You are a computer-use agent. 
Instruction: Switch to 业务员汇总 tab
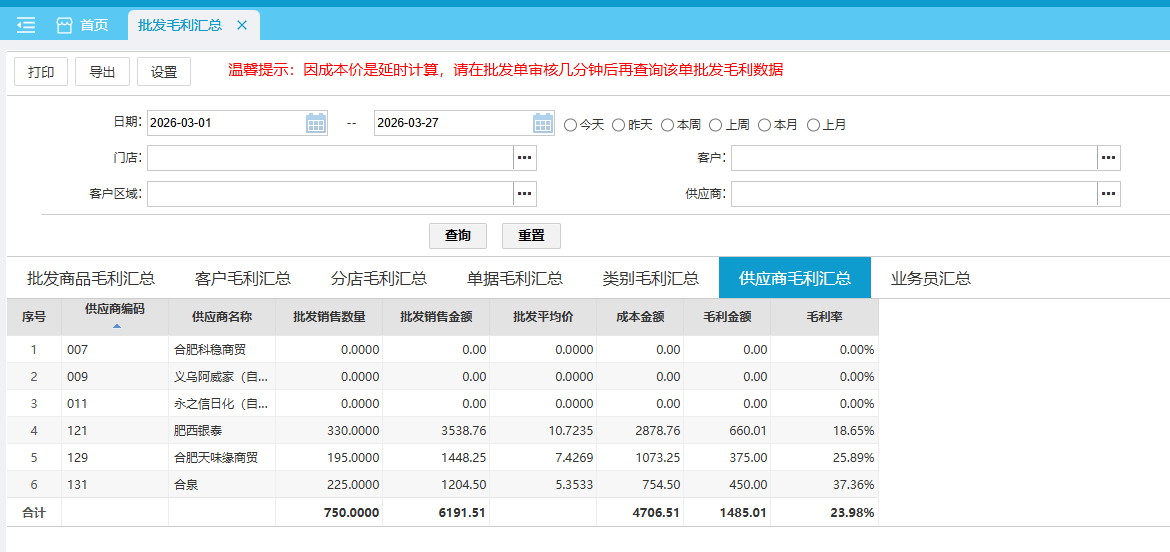coord(931,278)
